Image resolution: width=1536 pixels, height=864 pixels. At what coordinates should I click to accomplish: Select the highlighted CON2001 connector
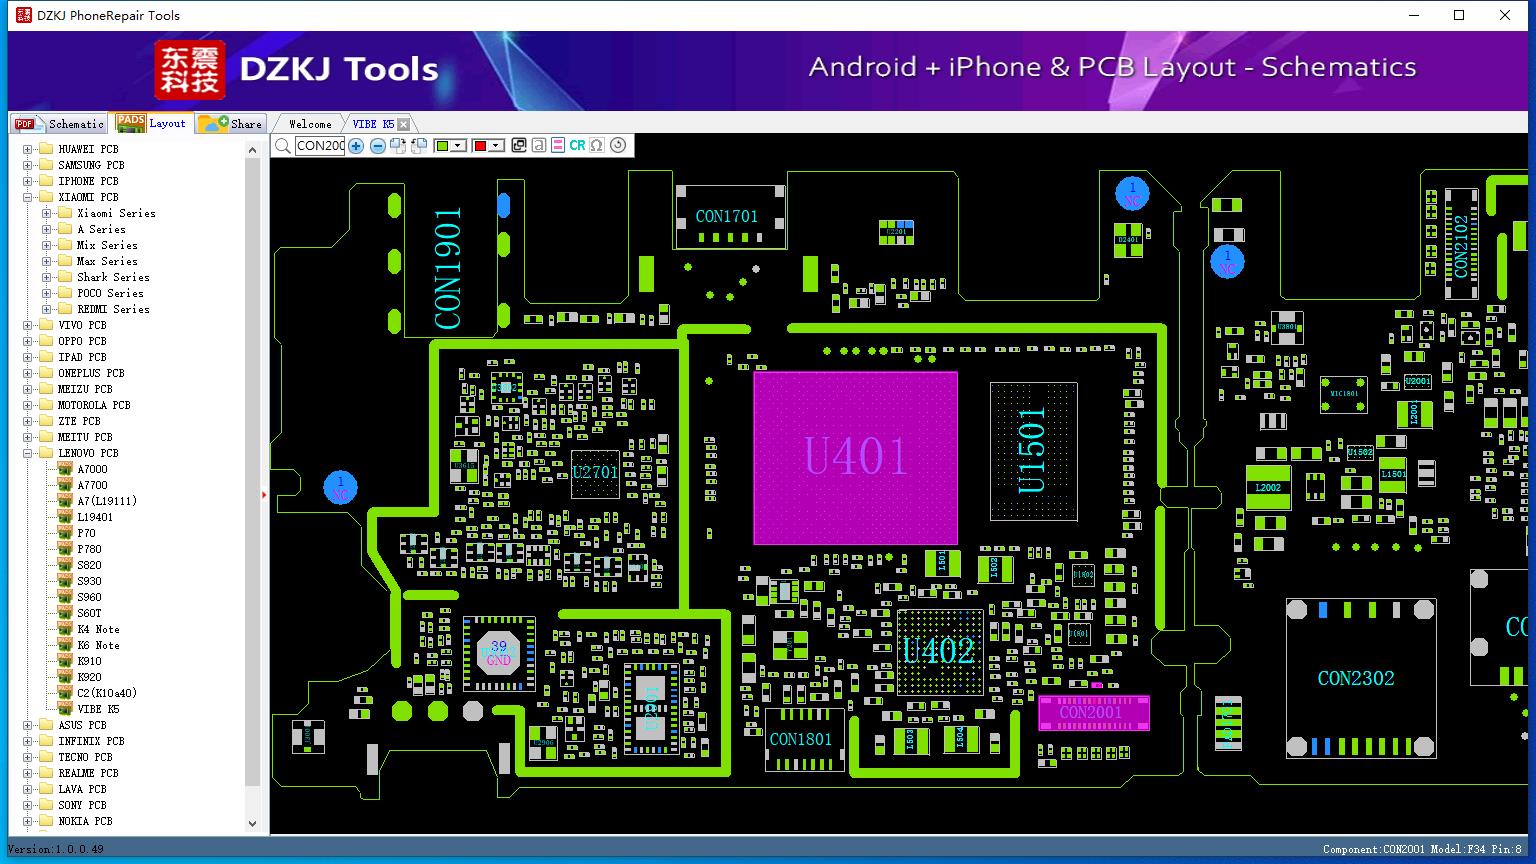point(1093,713)
